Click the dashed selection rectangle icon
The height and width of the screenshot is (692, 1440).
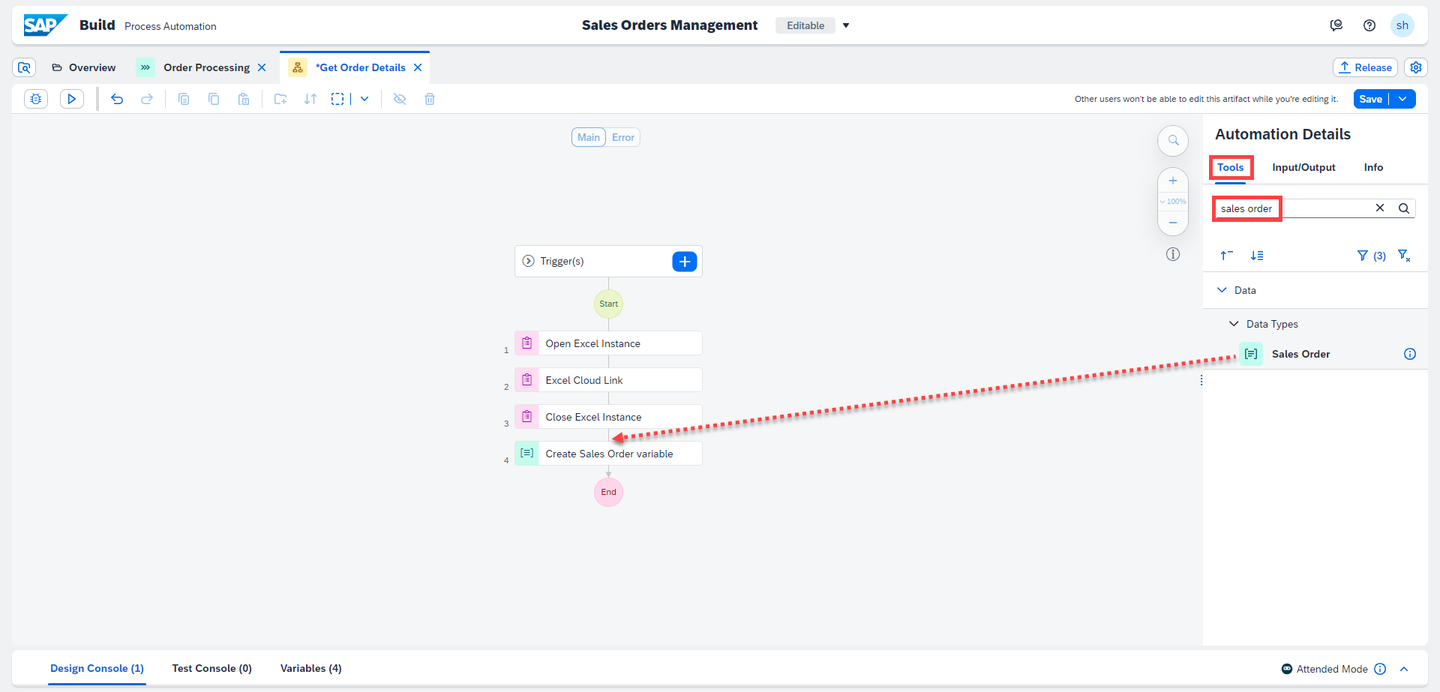pyautogui.click(x=339, y=99)
